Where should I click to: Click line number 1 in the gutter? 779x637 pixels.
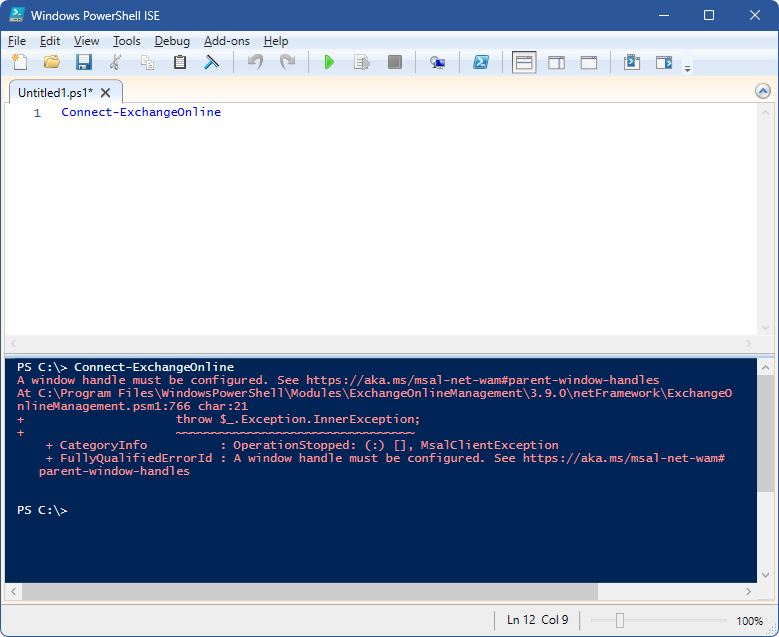[x=37, y=113]
